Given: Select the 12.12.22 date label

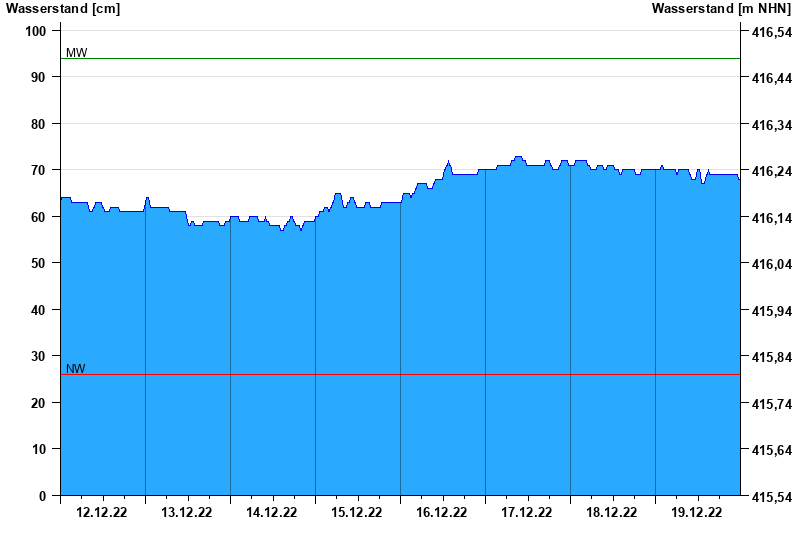Looking at the screenshot, I should tap(102, 512).
